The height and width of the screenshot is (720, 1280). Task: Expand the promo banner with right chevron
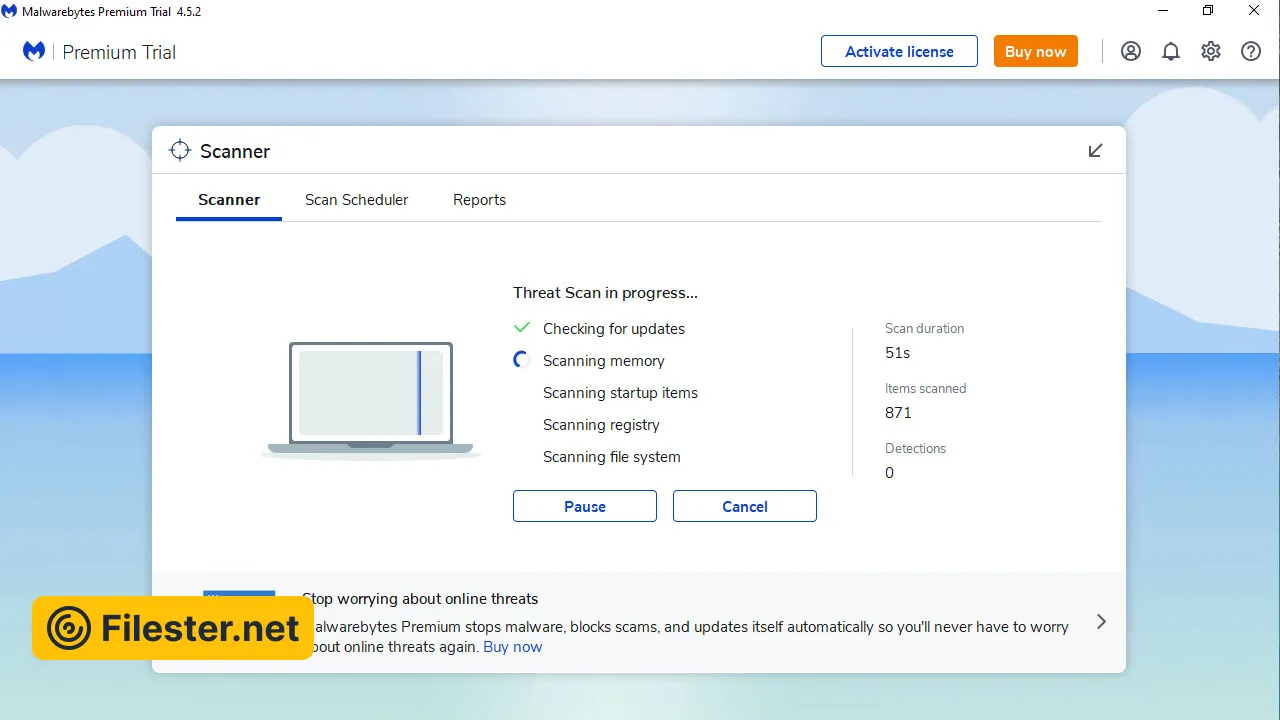(1101, 622)
